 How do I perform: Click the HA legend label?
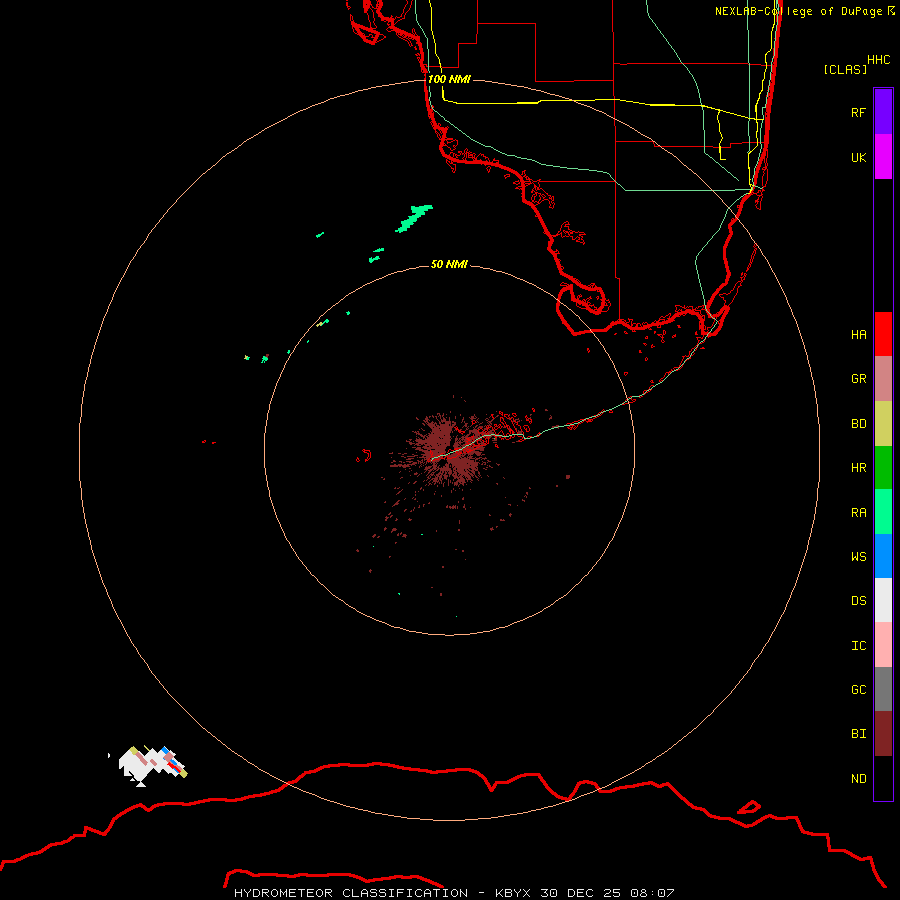[858, 335]
